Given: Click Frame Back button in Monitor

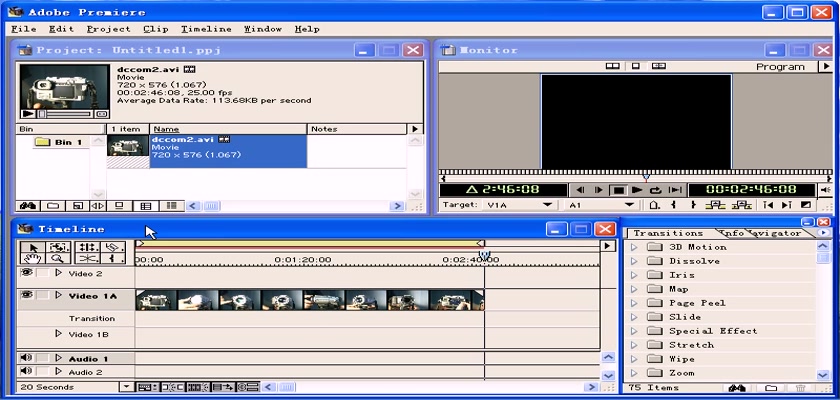Looking at the screenshot, I should coord(581,190).
